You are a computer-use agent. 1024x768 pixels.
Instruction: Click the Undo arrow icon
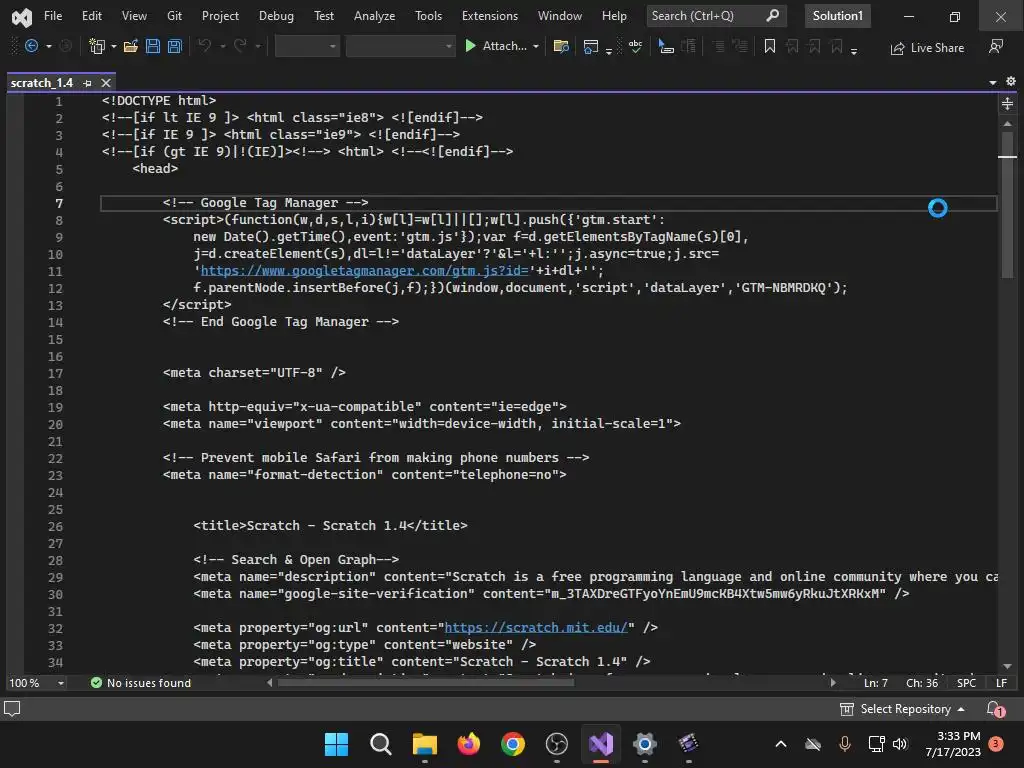tap(204, 46)
